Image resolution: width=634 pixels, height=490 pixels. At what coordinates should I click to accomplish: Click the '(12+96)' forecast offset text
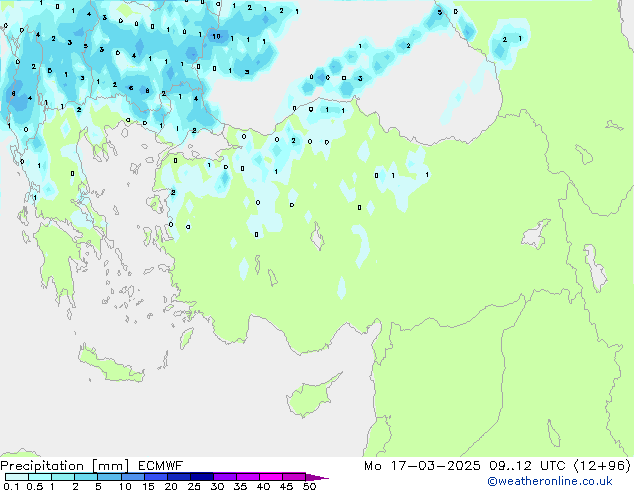coord(602,466)
